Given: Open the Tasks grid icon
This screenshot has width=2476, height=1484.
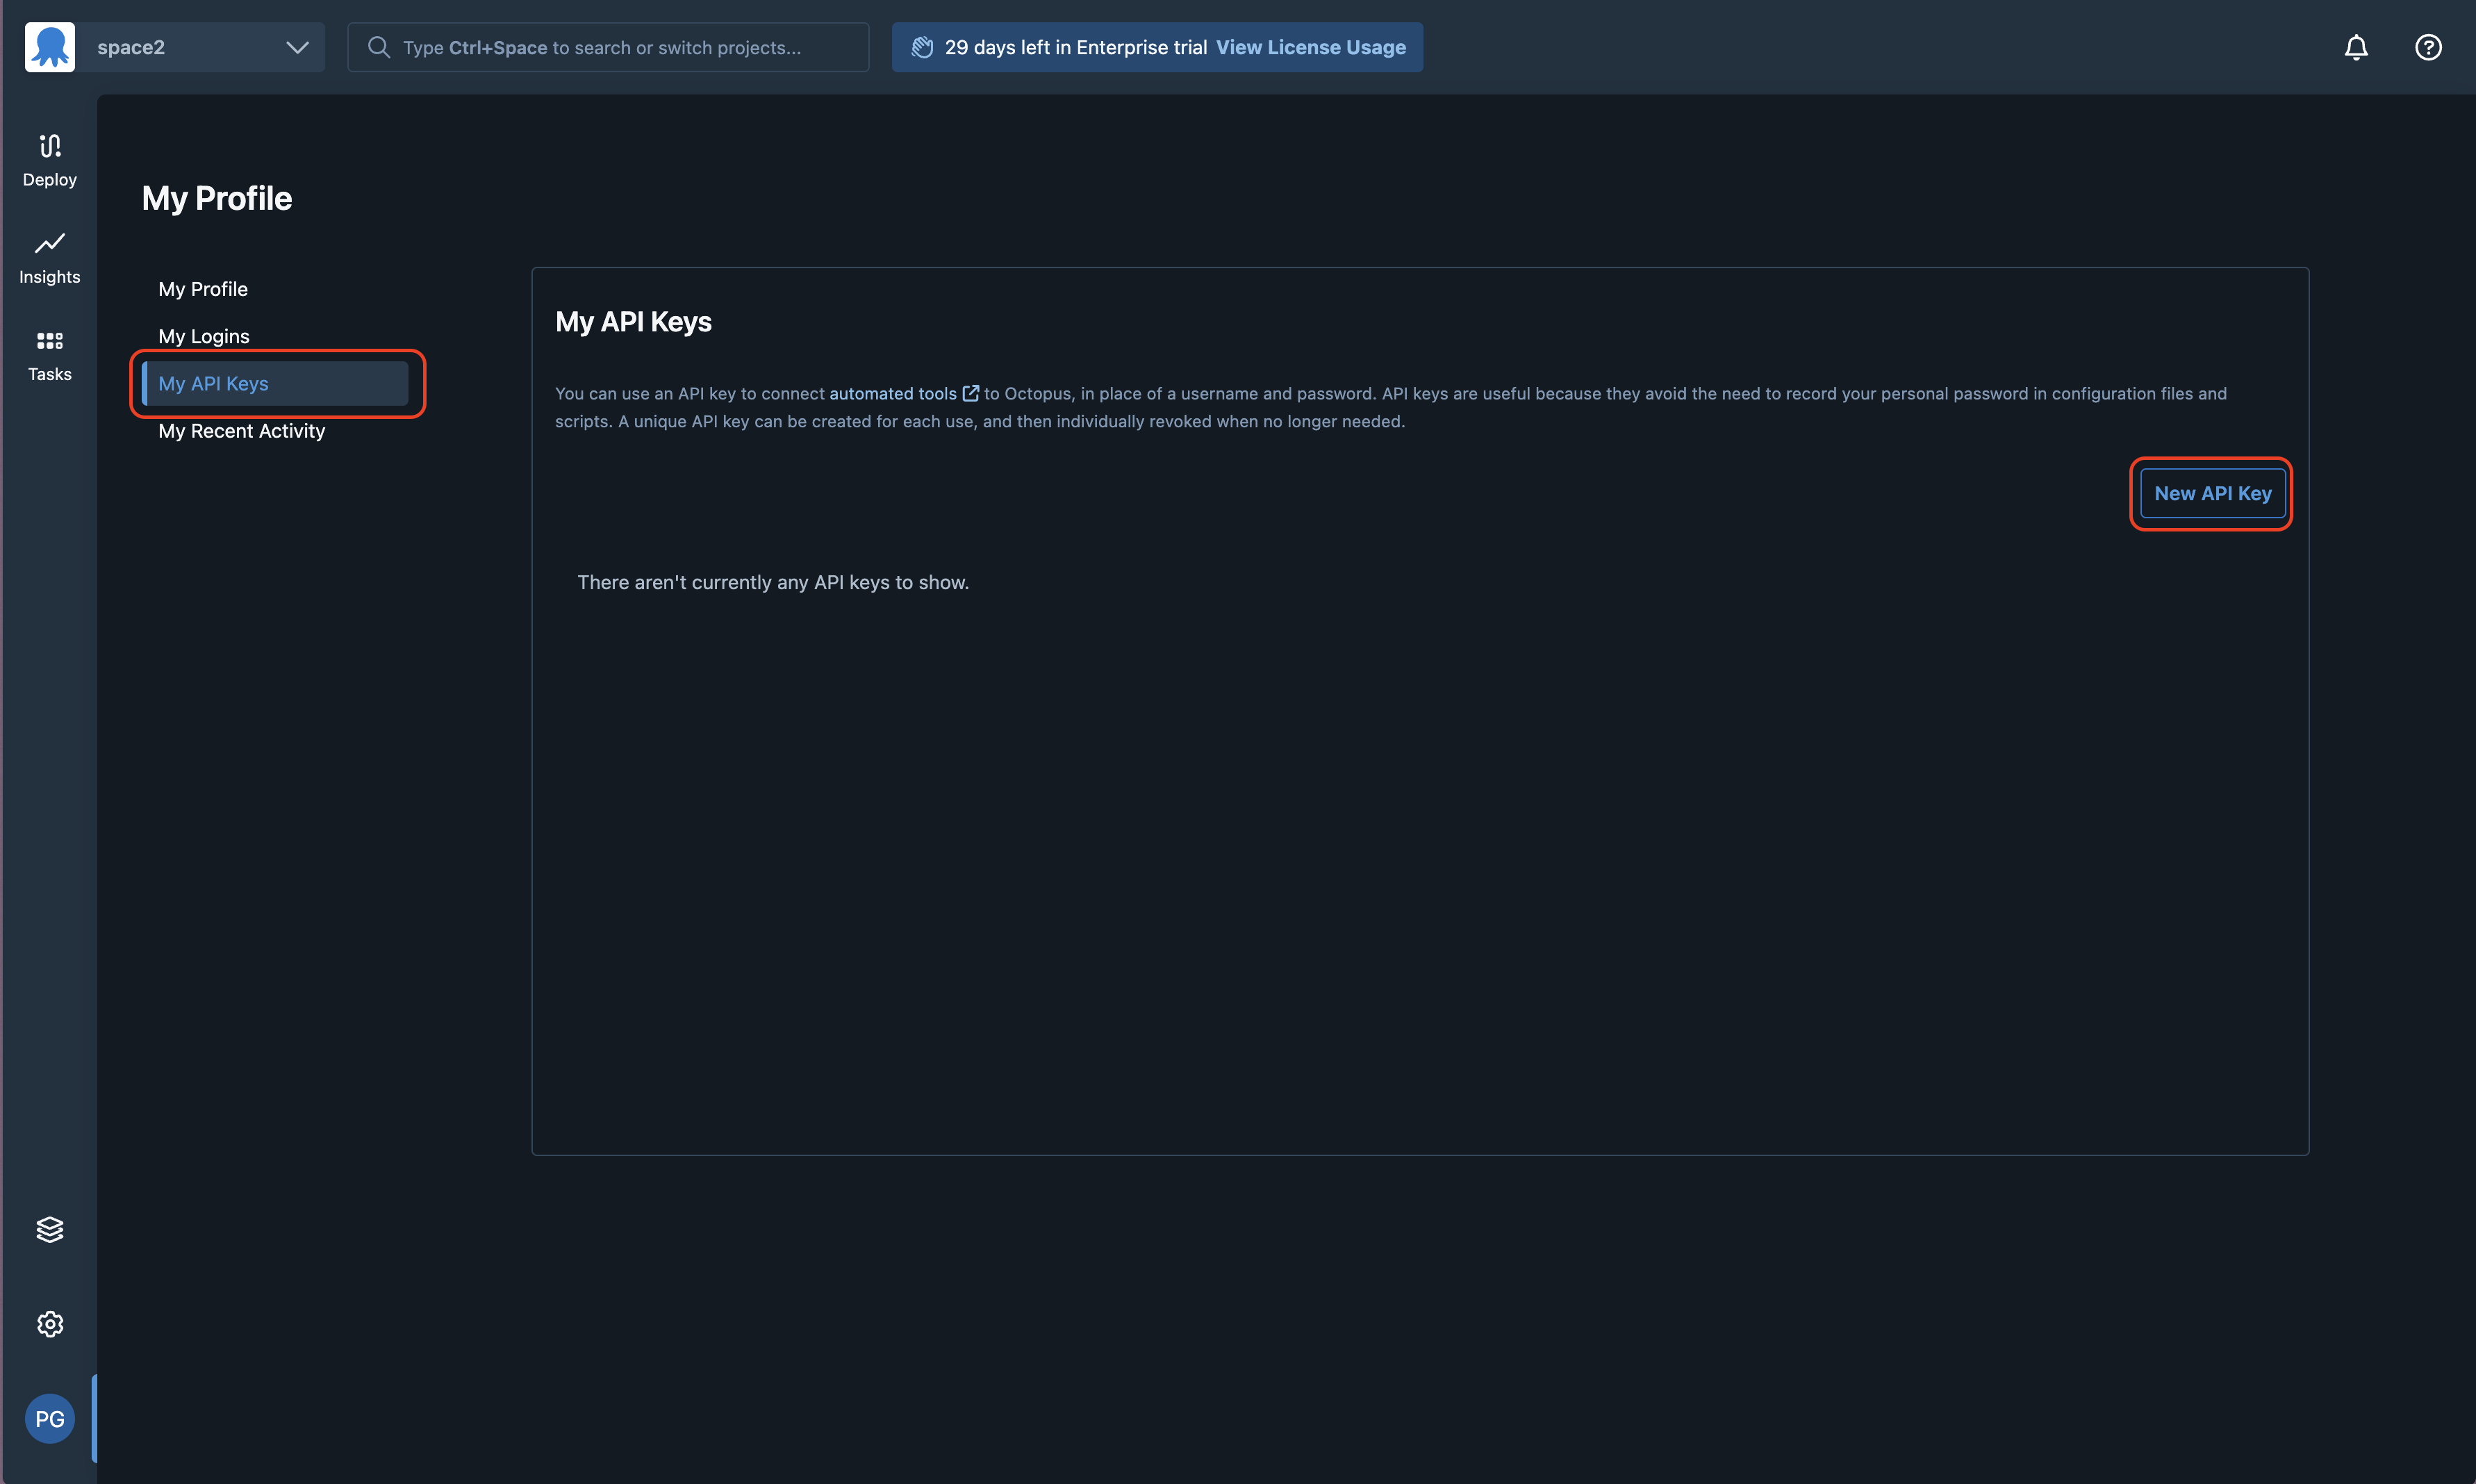Looking at the screenshot, I should pos(49,354).
